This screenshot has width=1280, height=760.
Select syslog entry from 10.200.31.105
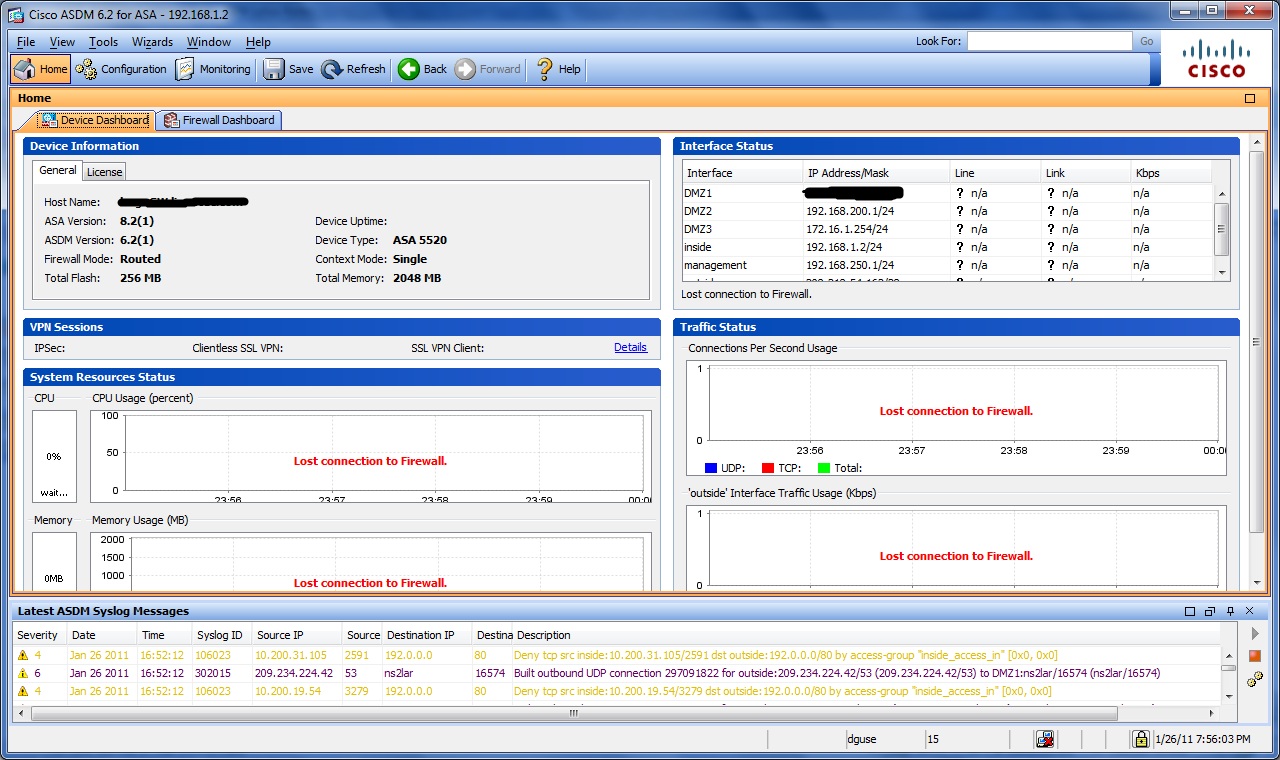[617, 655]
